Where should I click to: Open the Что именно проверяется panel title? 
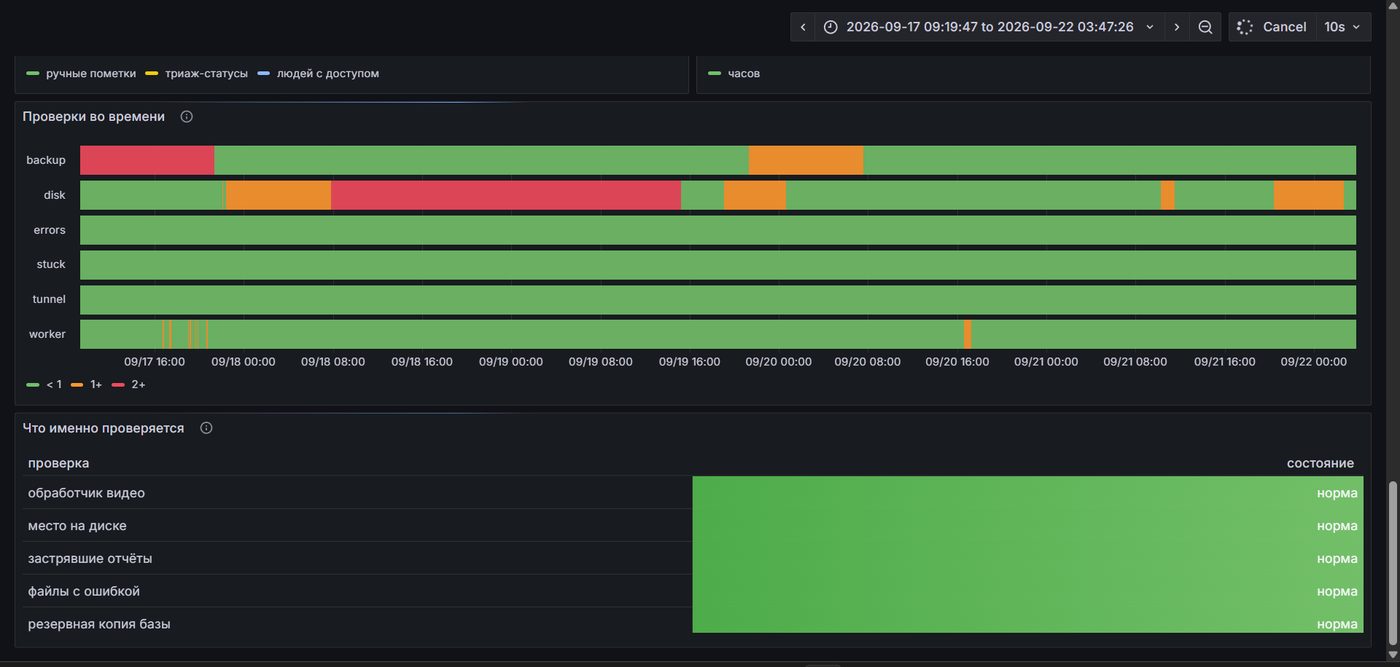coord(103,428)
